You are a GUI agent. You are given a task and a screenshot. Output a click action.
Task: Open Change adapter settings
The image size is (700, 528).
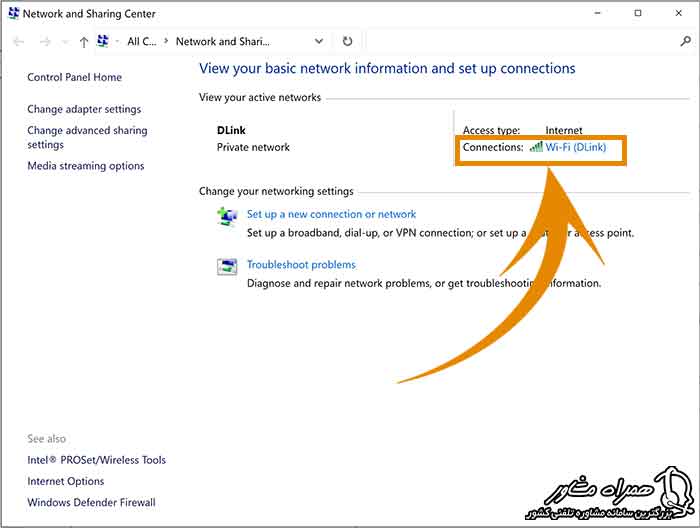pyautogui.click(x=84, y=109)
